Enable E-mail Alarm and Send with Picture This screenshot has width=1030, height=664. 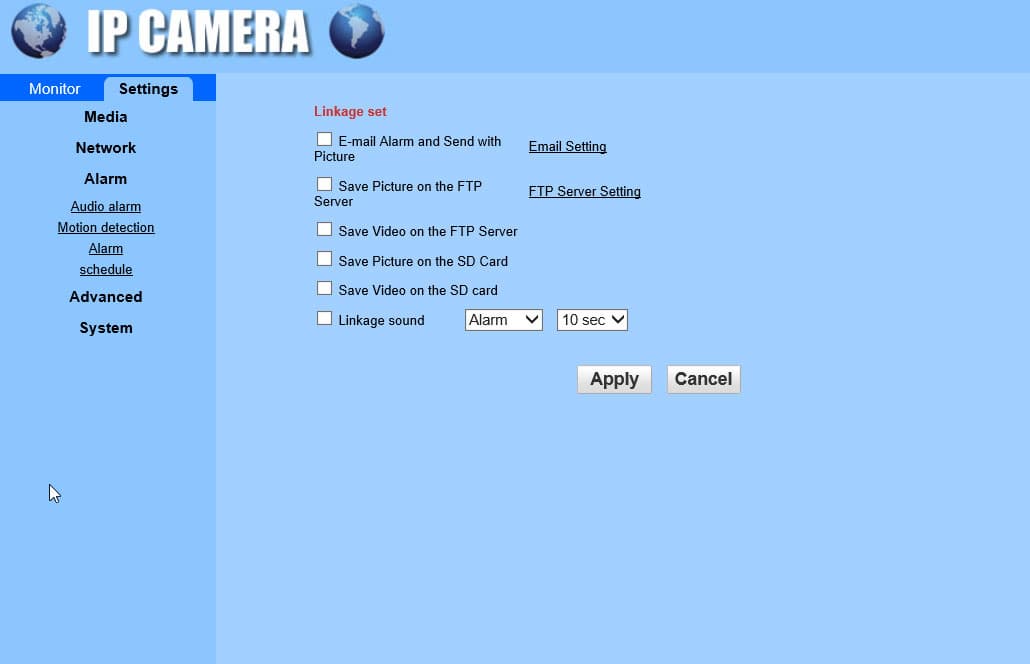click(x=325, y=139)
